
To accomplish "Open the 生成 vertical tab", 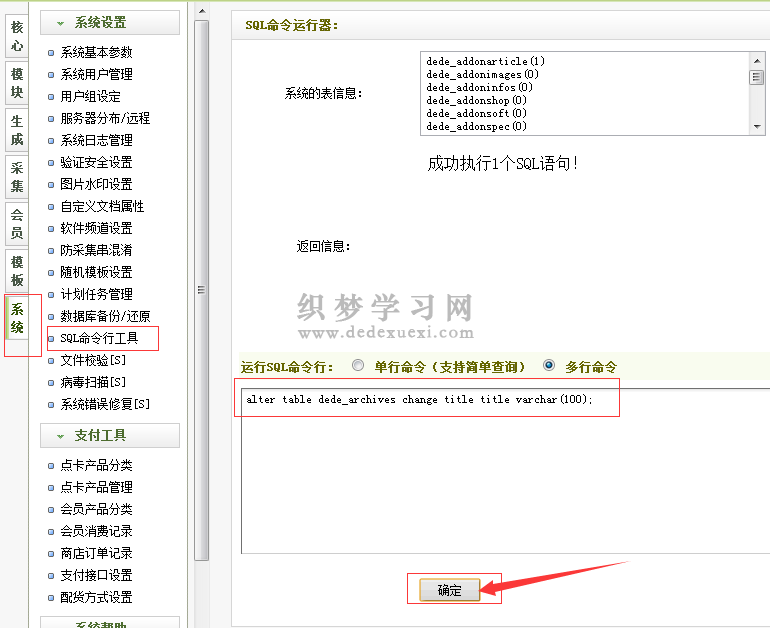I will point(17,131).
